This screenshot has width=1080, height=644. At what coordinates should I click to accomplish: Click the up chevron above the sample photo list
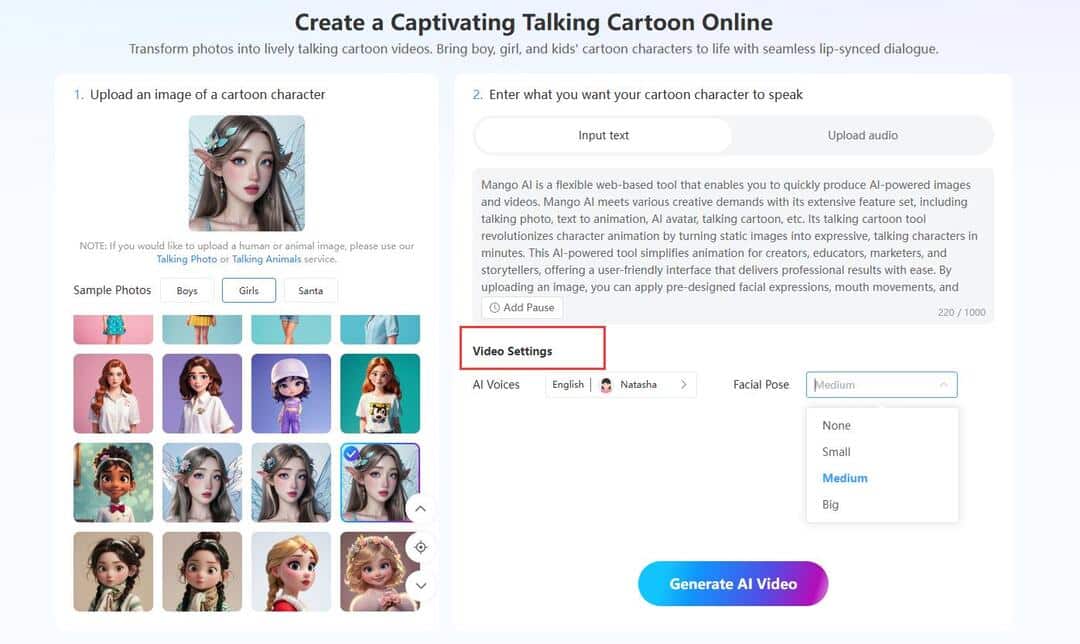(x=420, y=508)
